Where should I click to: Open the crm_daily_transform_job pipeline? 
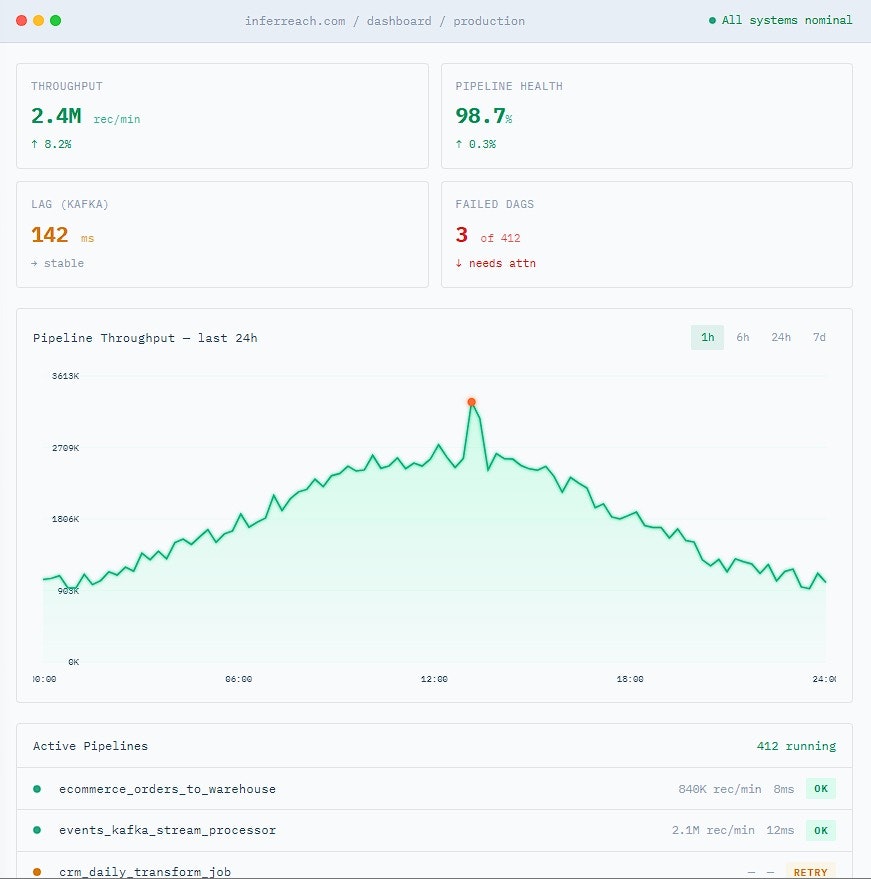(x=434, y=865)
